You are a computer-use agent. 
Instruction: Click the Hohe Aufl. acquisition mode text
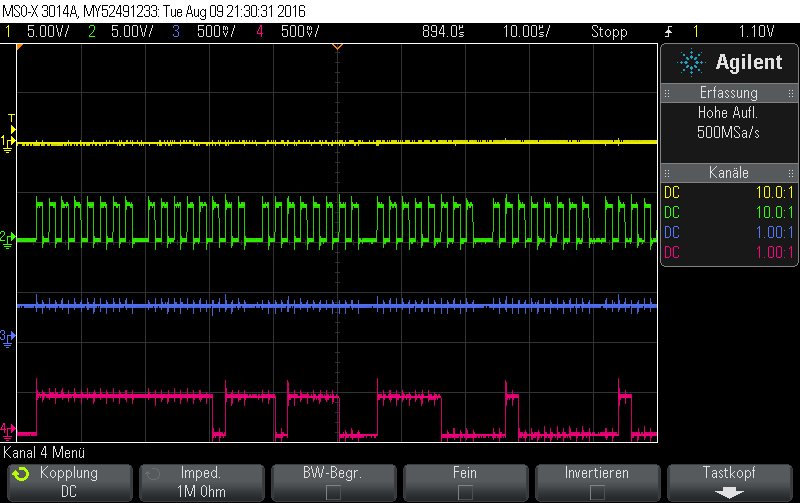point(728,112)
